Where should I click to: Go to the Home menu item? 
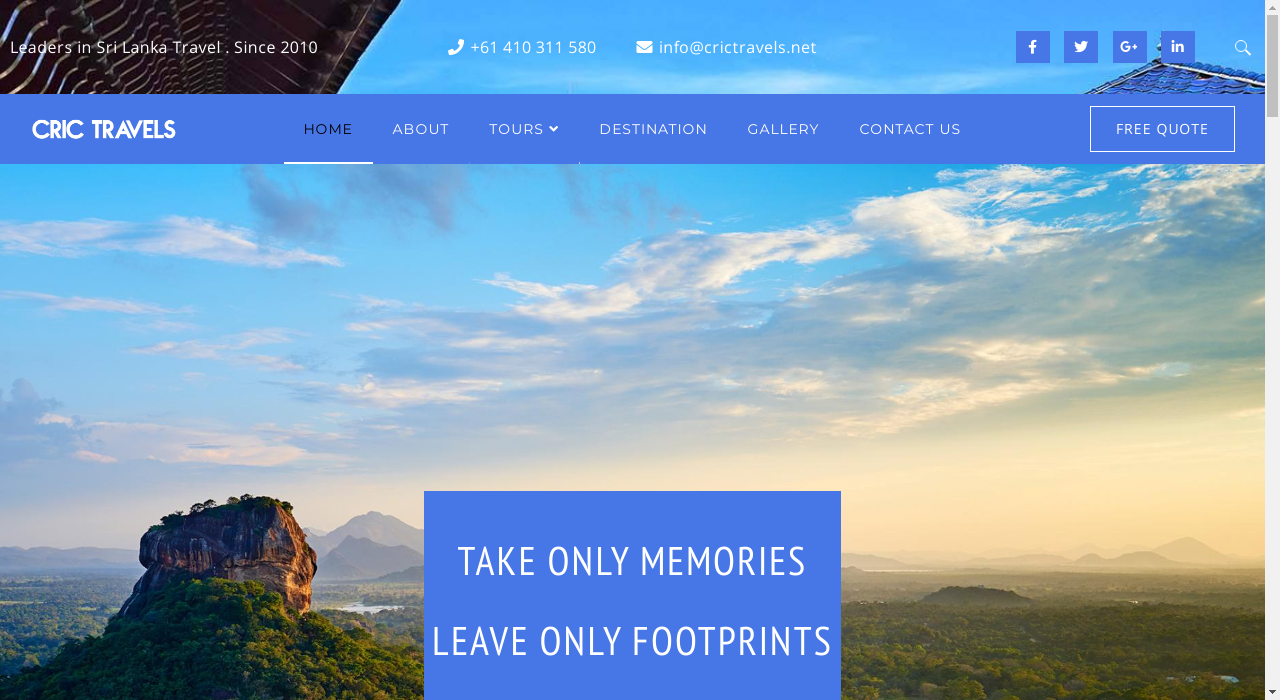point(328,129)
